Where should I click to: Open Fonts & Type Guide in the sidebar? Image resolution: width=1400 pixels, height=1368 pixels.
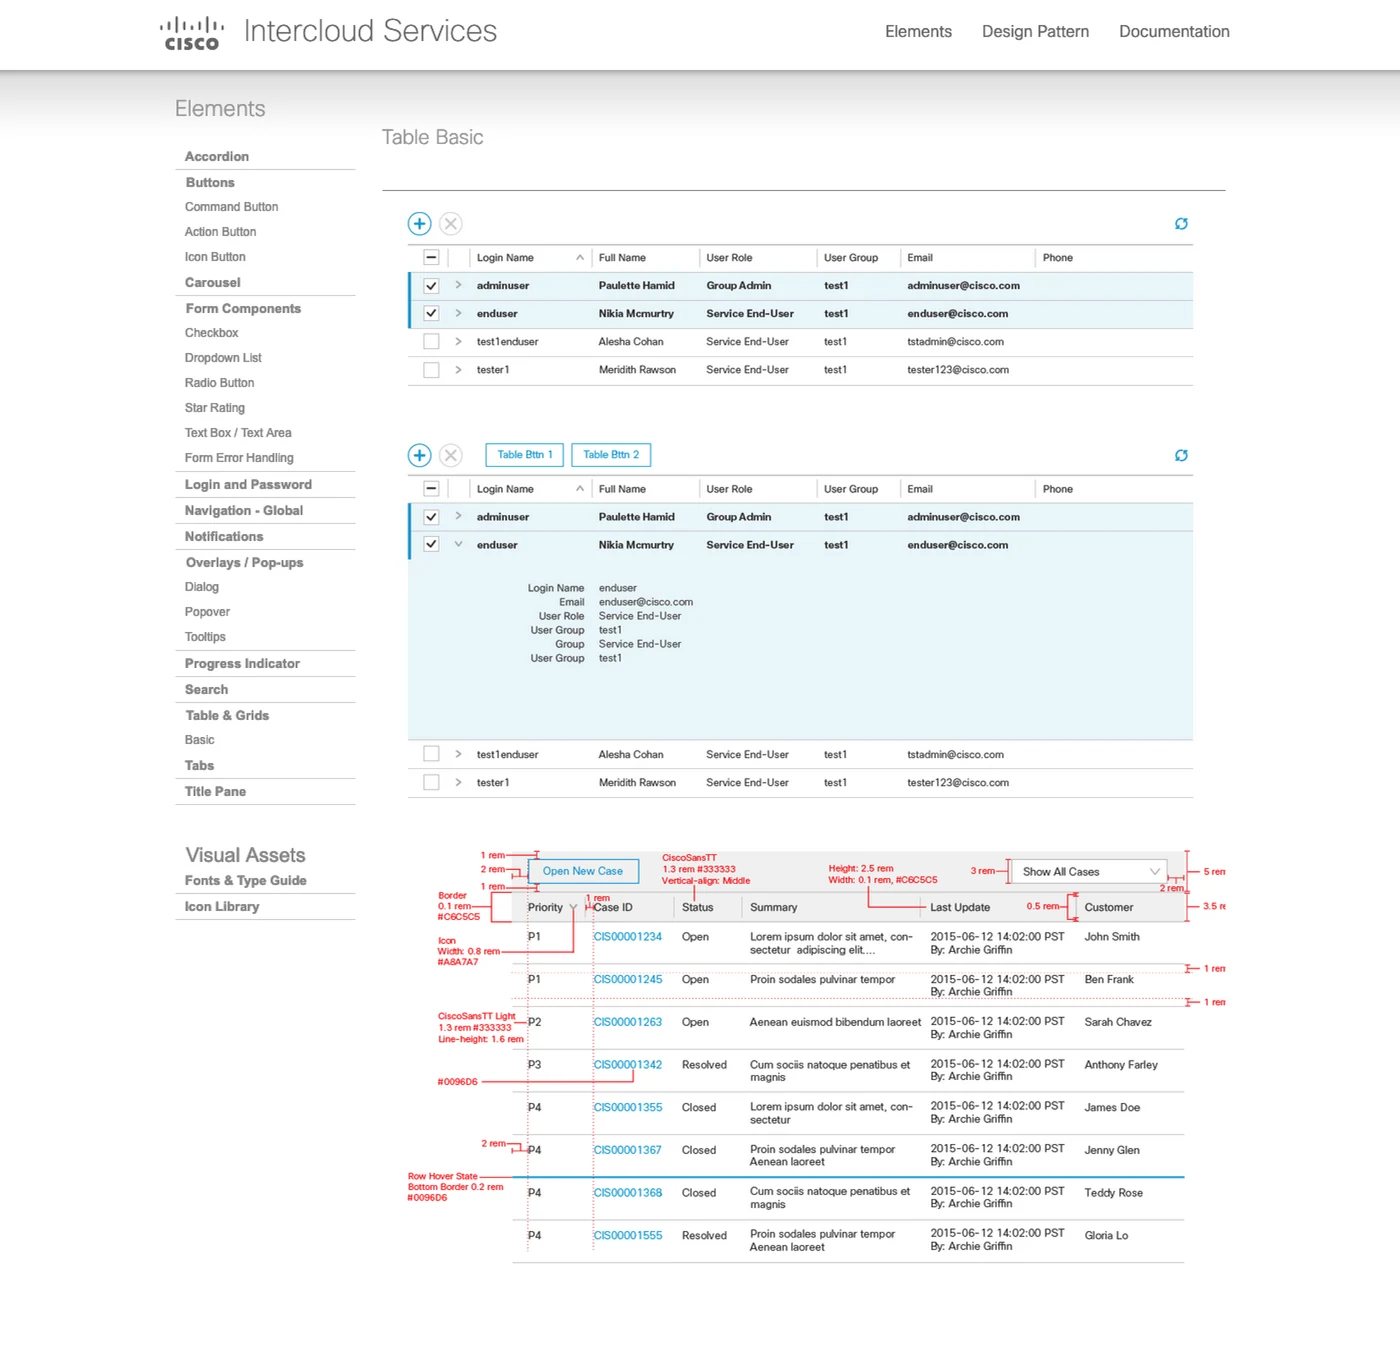coord(246,881)
